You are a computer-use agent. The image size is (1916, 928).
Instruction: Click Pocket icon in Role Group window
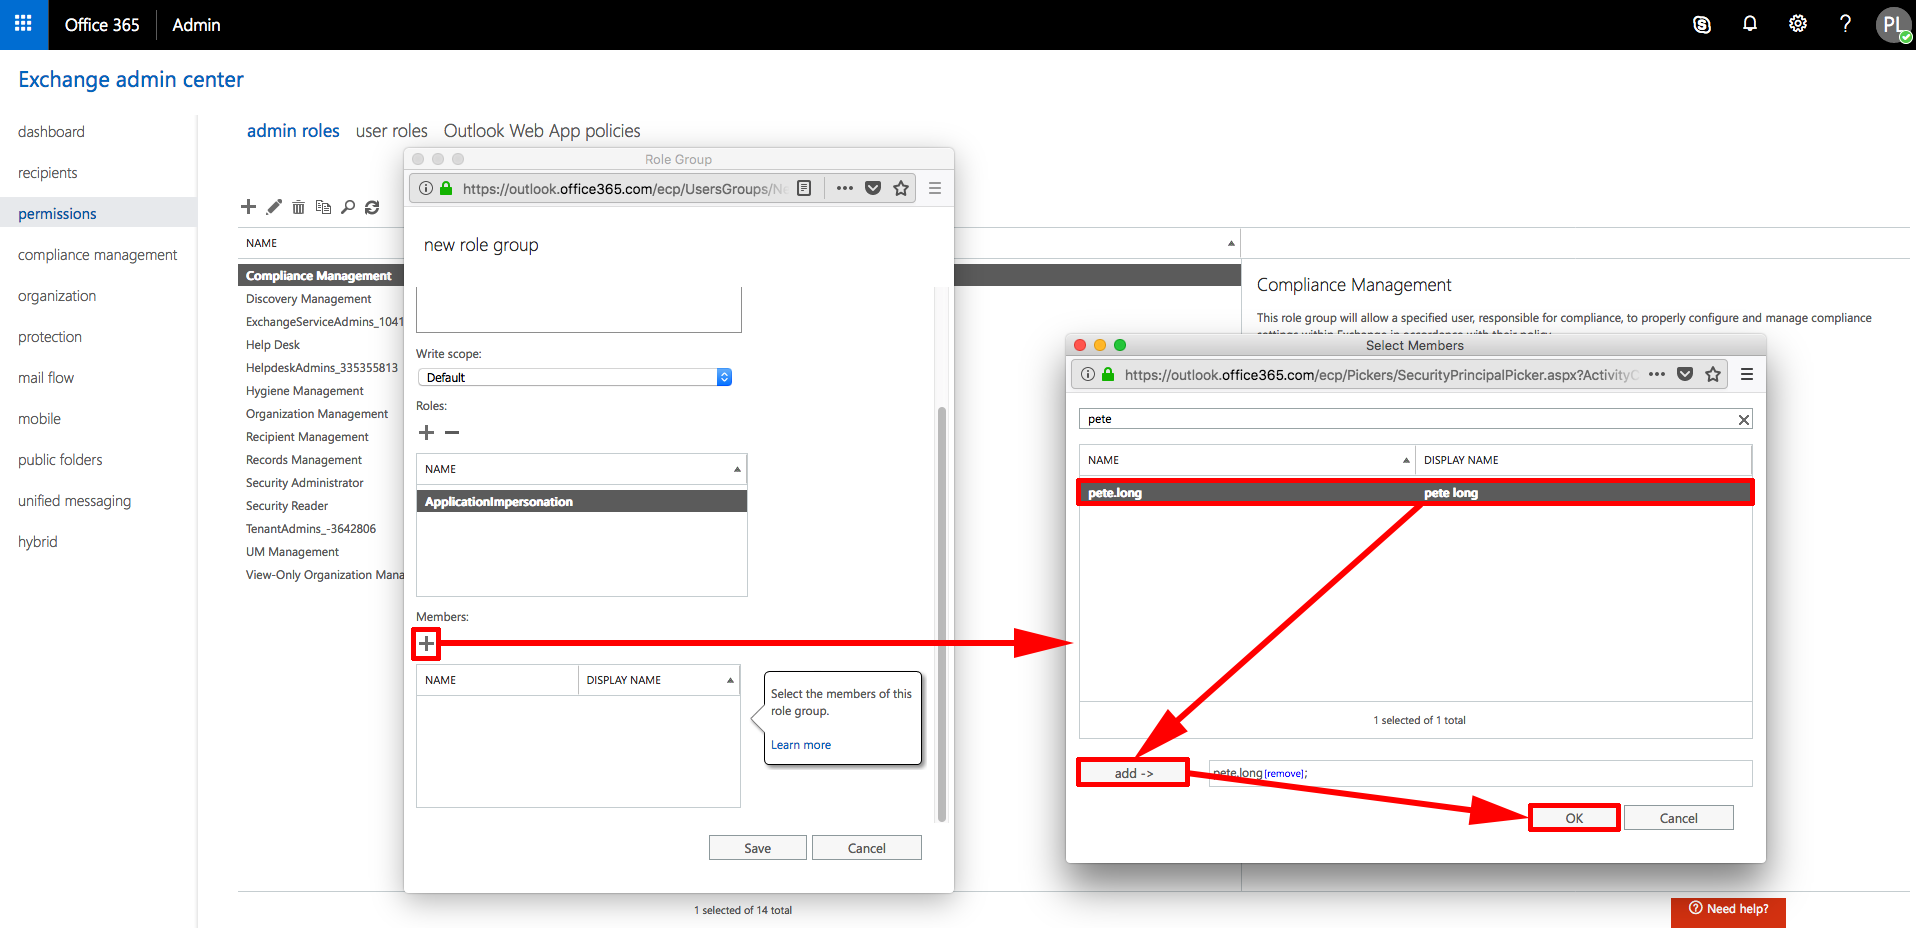(873, 188)
